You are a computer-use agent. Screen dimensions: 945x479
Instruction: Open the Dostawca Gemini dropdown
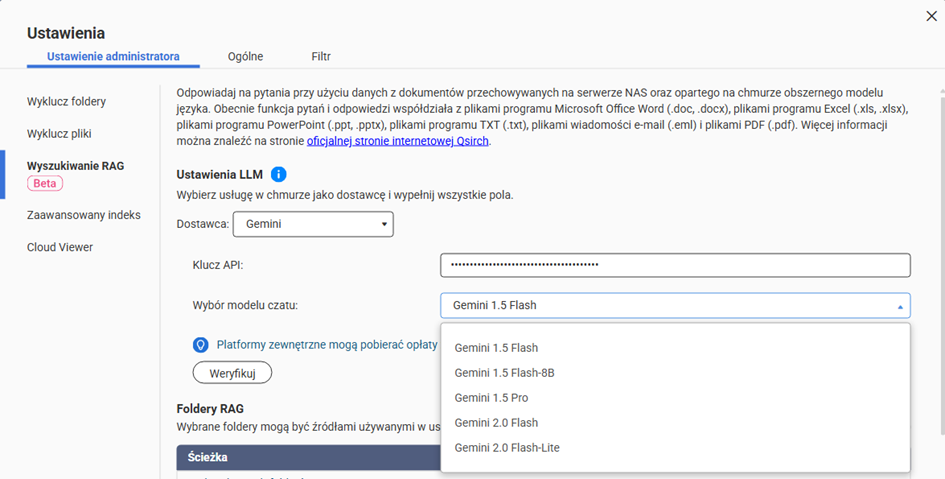pos(313,224)
